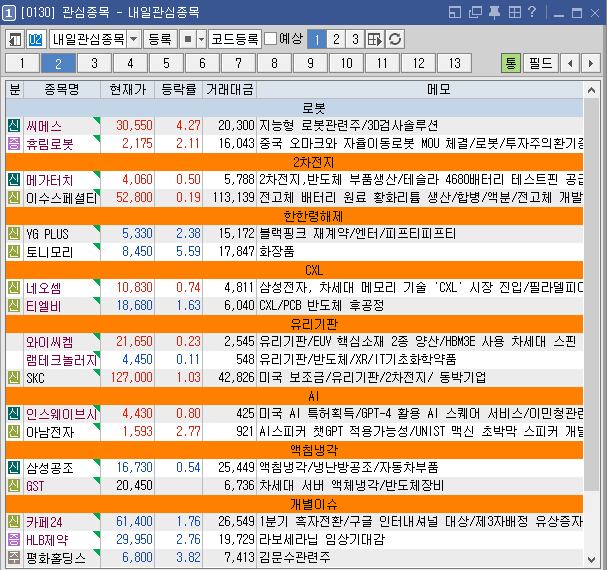
Task: Click the 액침냉각 group header row
Action: tap(295, 450)
